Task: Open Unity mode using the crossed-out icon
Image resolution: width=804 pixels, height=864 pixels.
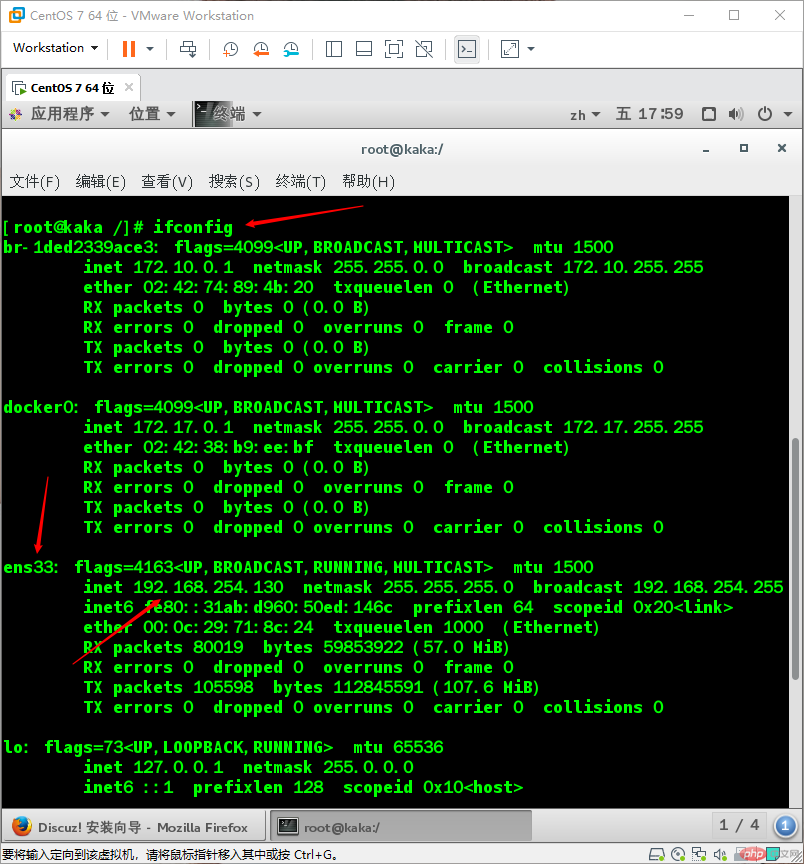Action: pyautogui.click(x=425, y=48)
